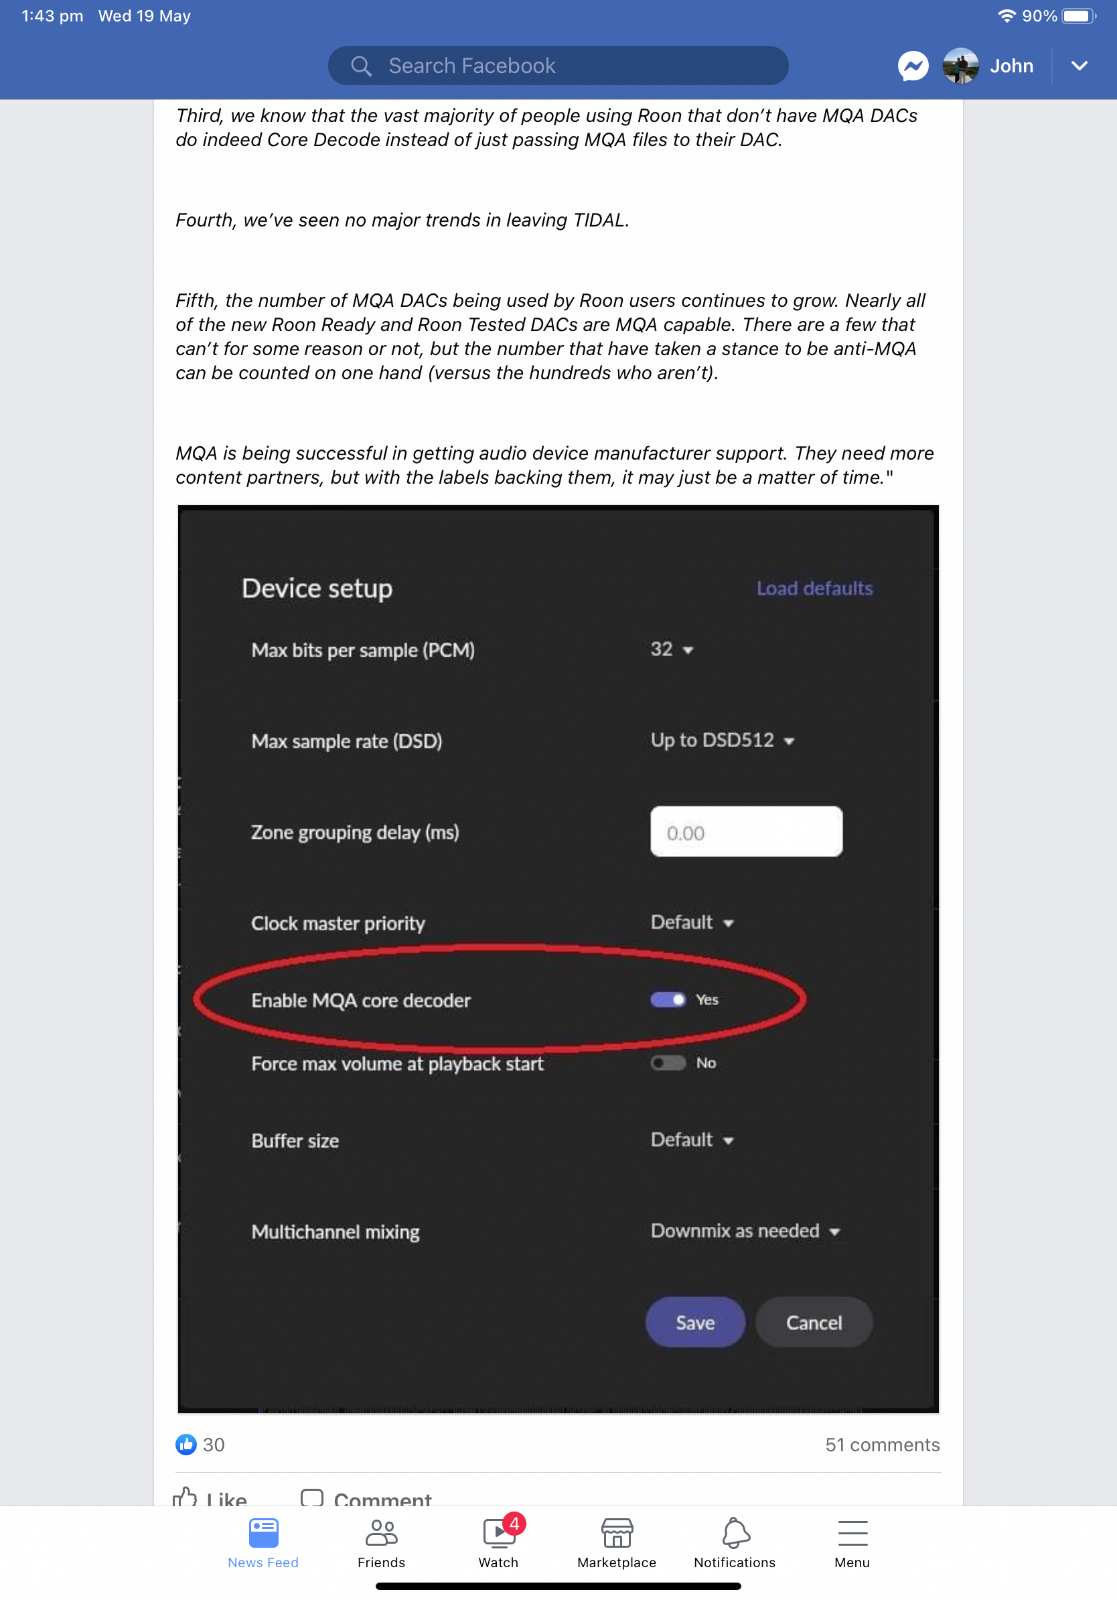Go to Marketplace

pyautogui.click(x=617, y=1541)
